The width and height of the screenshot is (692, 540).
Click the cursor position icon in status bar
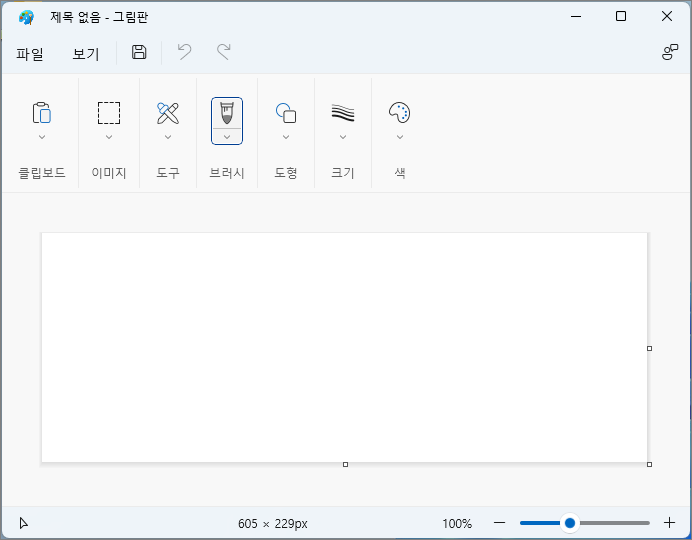[24, 523]
